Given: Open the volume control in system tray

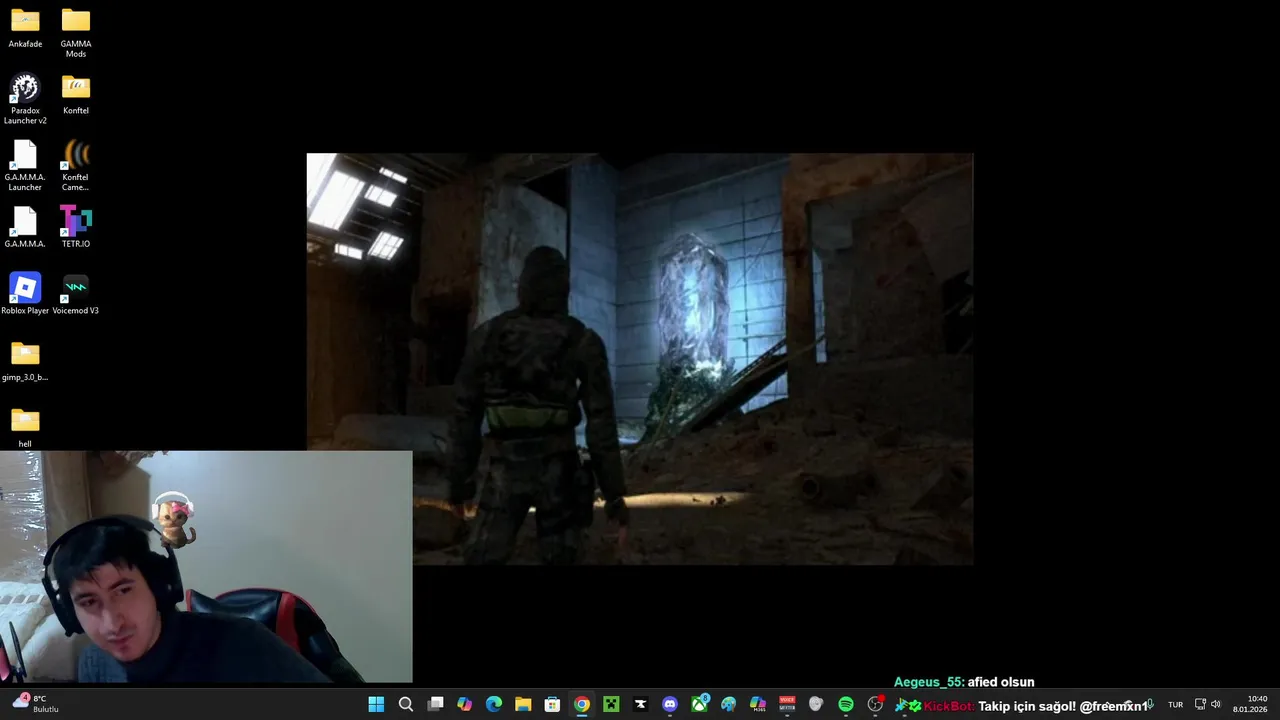Looking at the screenshot, I should pos(1216,705).
